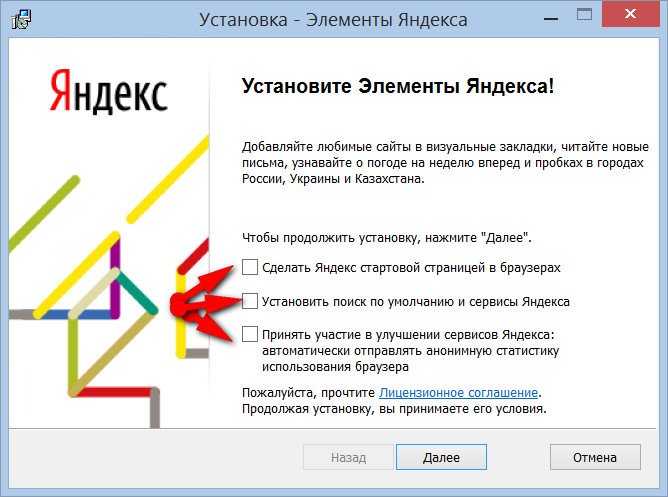668x497 pixels.
Task: Click window title 'Установка - Элементы Яндекса'
Action: point(334,20)
